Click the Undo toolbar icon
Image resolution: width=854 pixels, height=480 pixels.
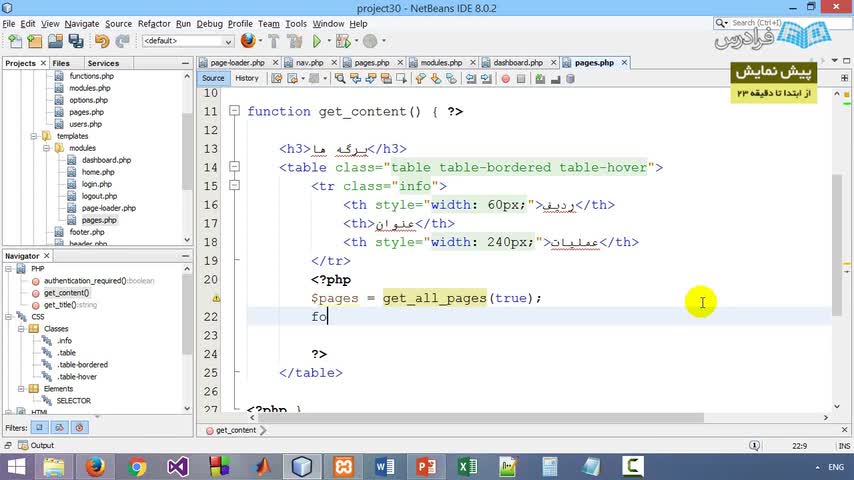(101, 41)
